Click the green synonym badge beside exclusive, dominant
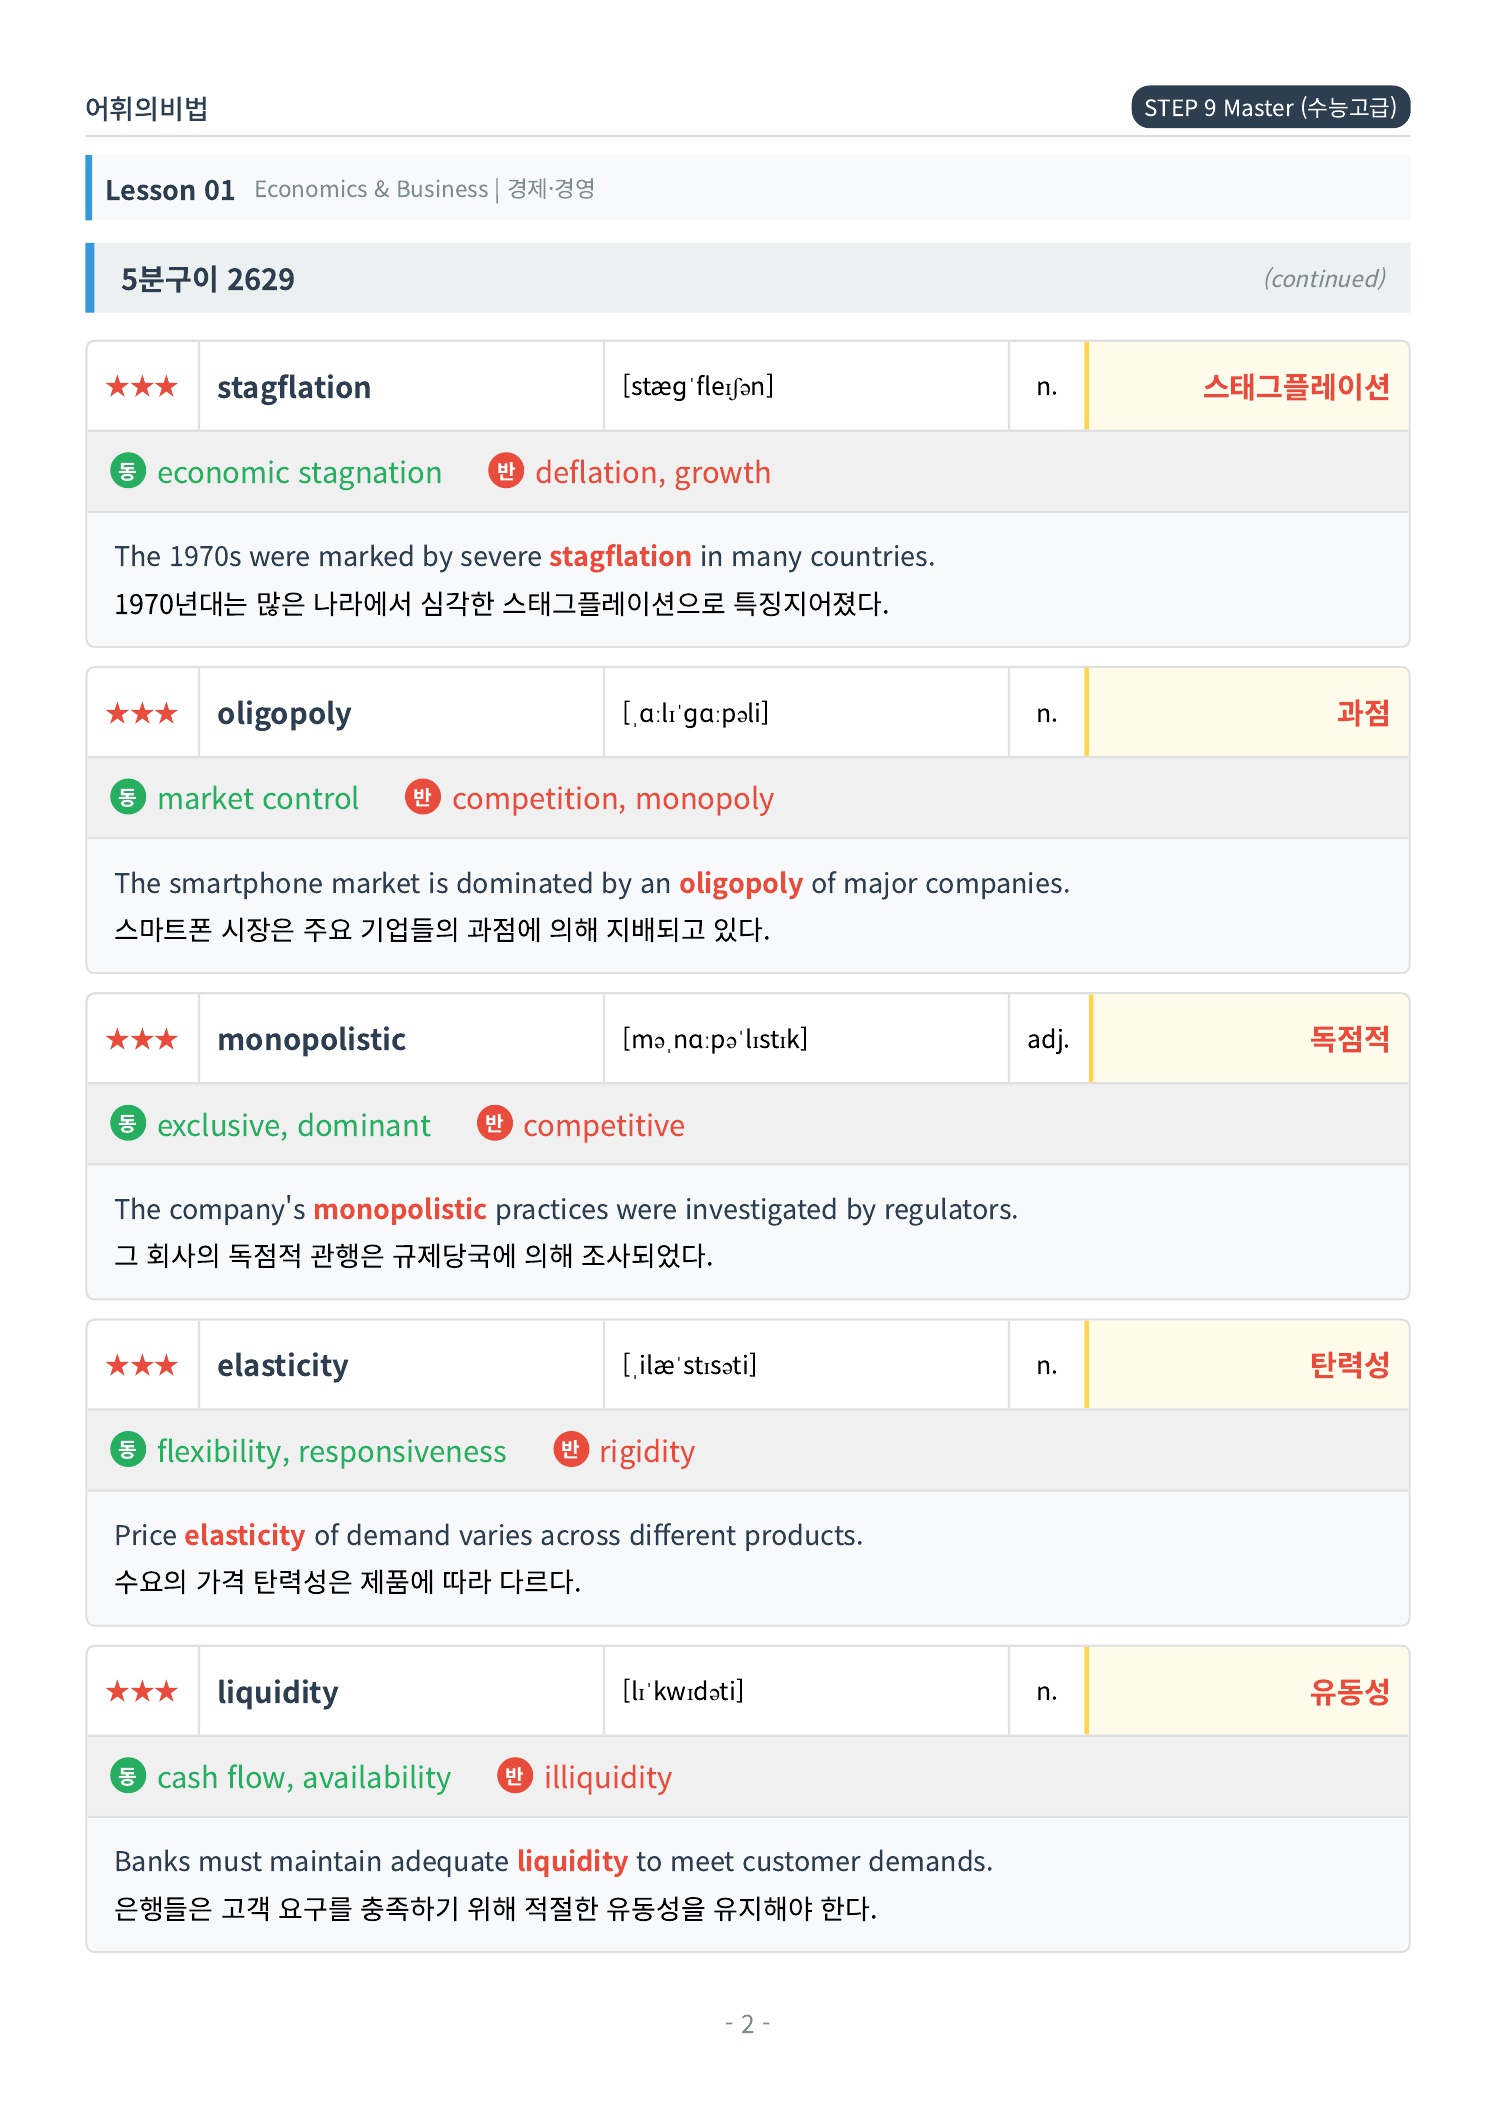 [128, 1124]
